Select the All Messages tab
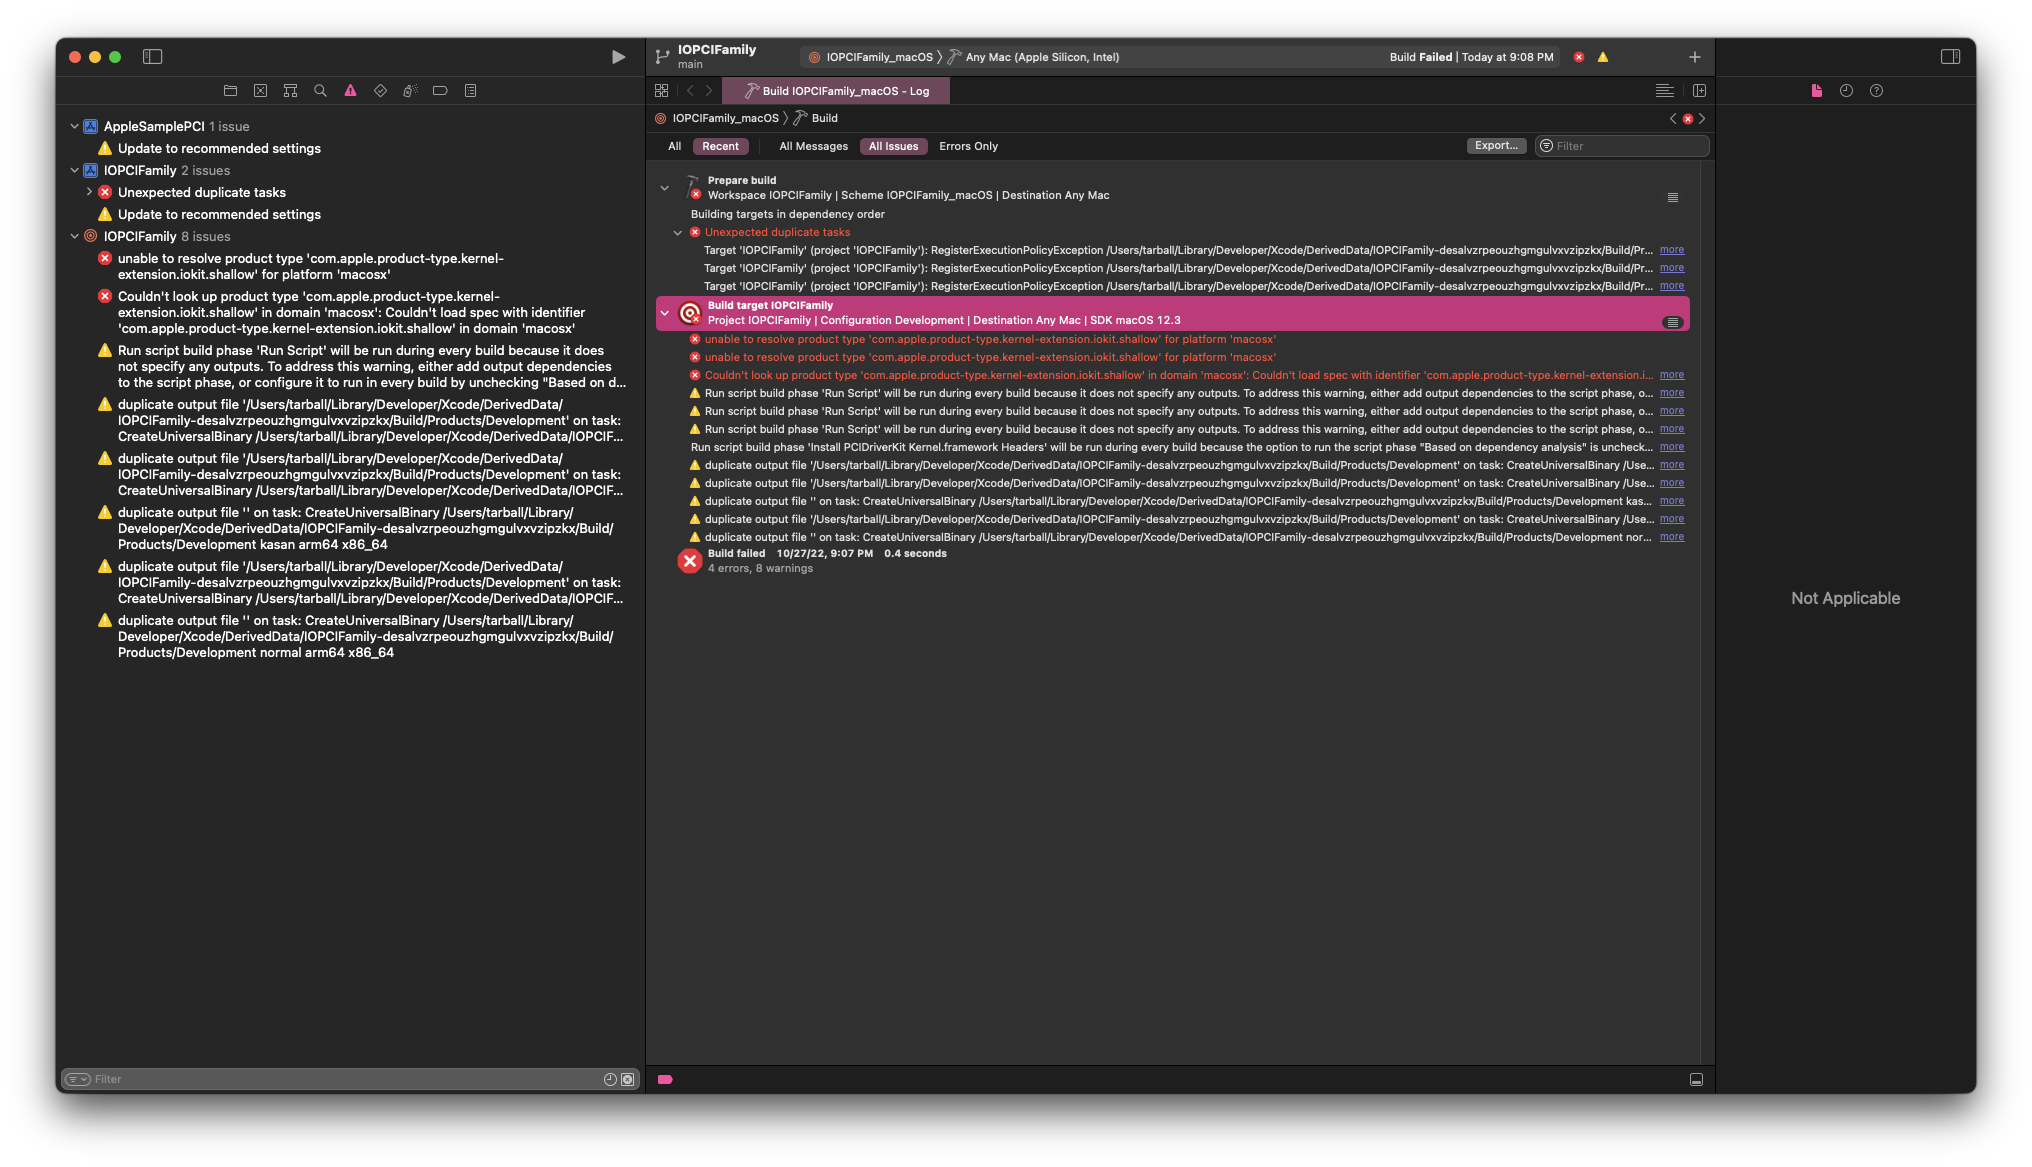Image resolution: width=2032 pixels, height=1167 pixels. click(x=813, y=146)
